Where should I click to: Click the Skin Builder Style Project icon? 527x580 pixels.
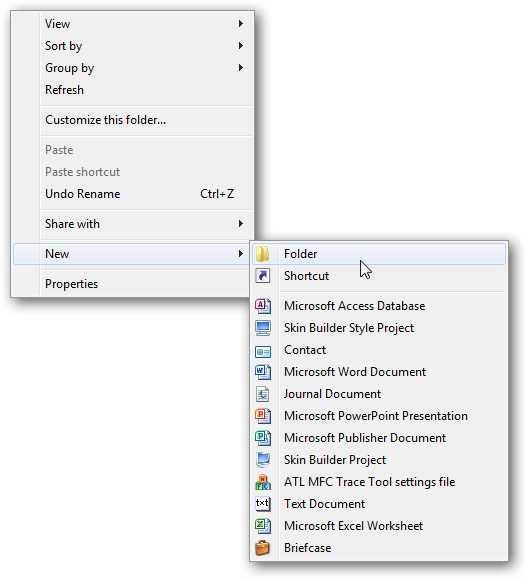click(263, 328)
